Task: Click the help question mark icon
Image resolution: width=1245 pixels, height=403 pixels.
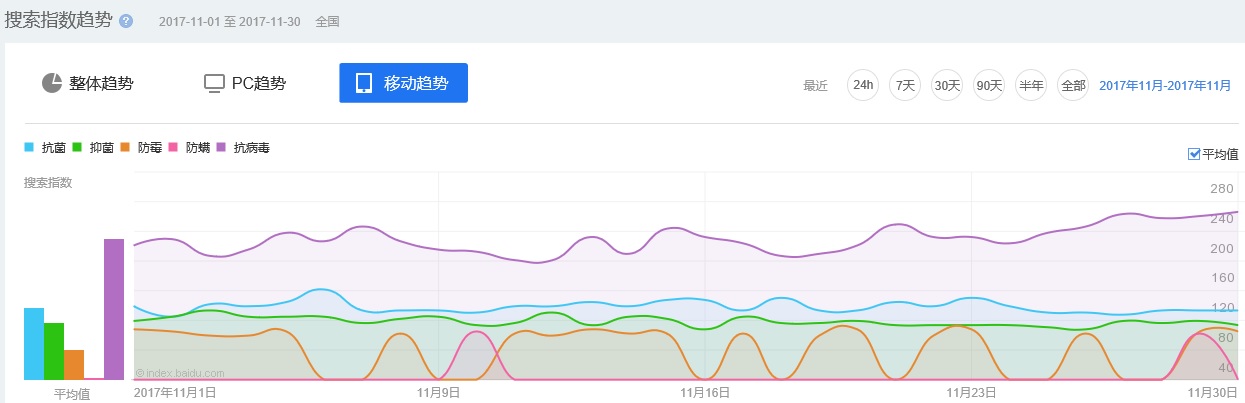Action: click(x=126, y=21)
